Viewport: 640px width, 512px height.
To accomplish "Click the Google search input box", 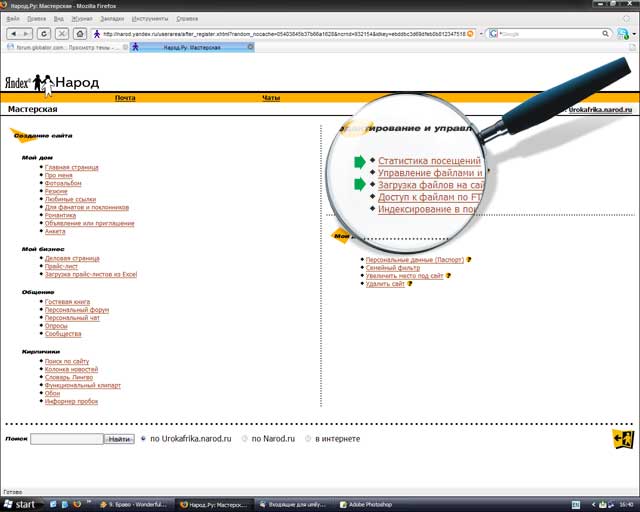I will 550,34.
